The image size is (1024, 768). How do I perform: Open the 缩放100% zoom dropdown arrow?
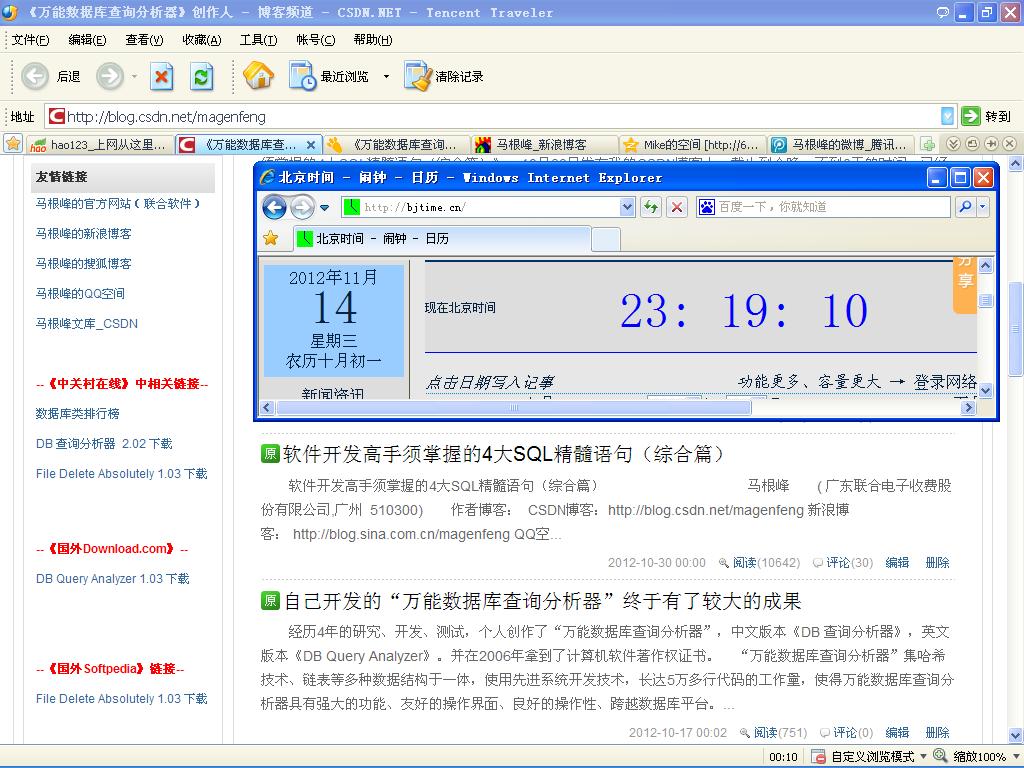(x=1016, y=756)
